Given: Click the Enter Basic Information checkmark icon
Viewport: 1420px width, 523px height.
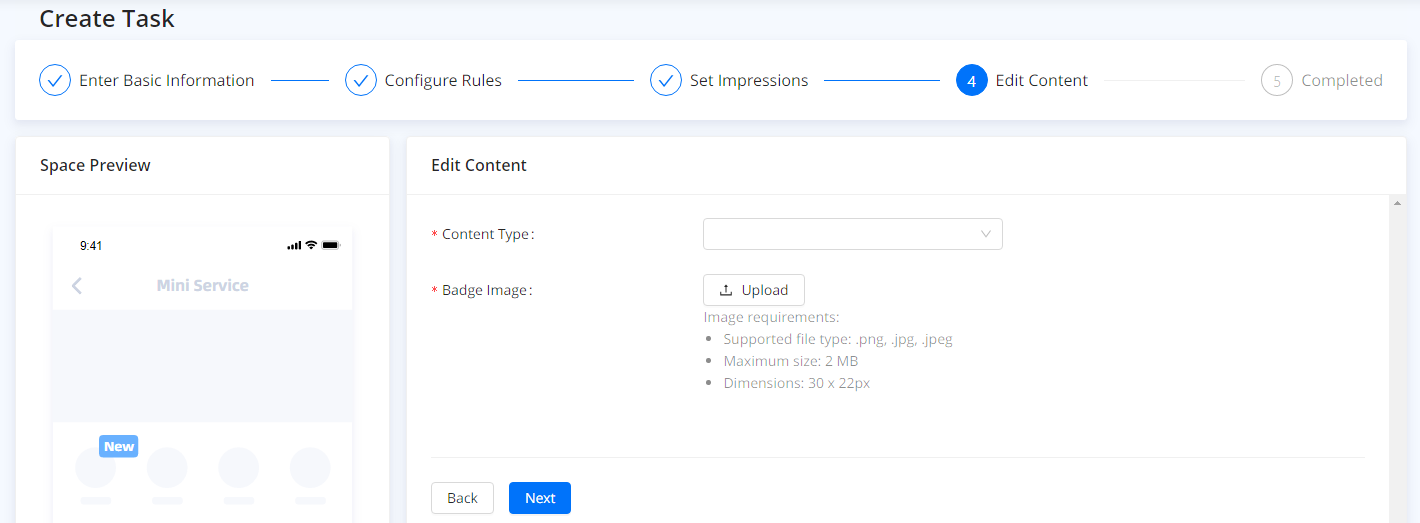Looking at the screenshot, I should [55, 80].
